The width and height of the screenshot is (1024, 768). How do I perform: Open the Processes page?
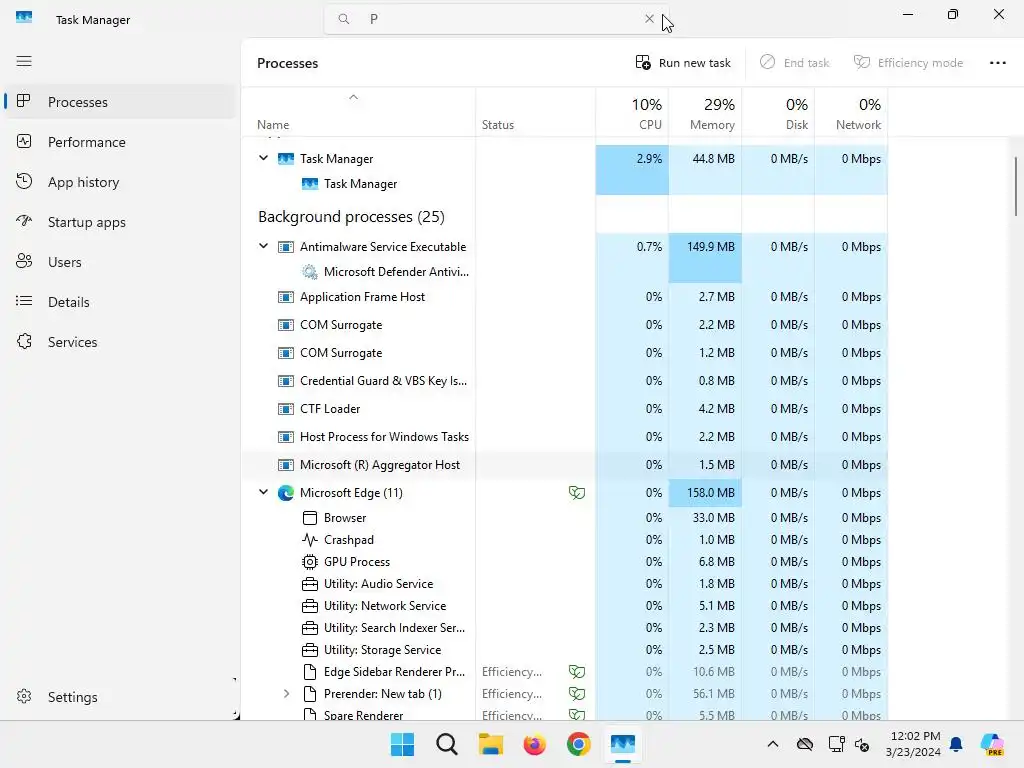[x=120, y=102]
